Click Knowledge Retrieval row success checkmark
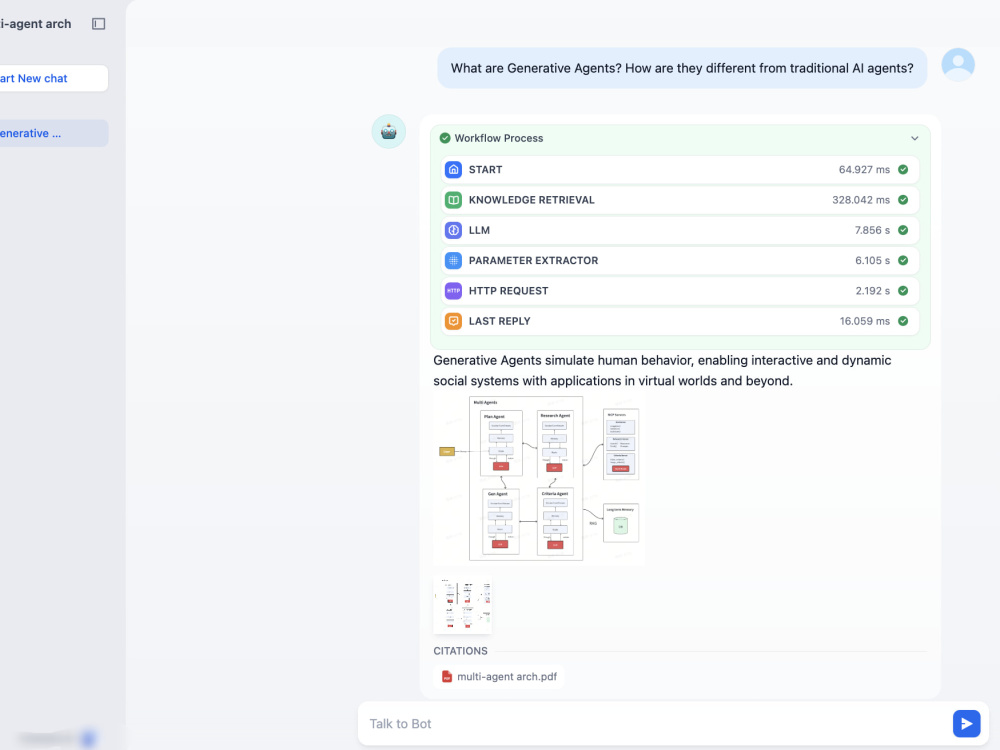1000x750 pixels. point(903,200)
